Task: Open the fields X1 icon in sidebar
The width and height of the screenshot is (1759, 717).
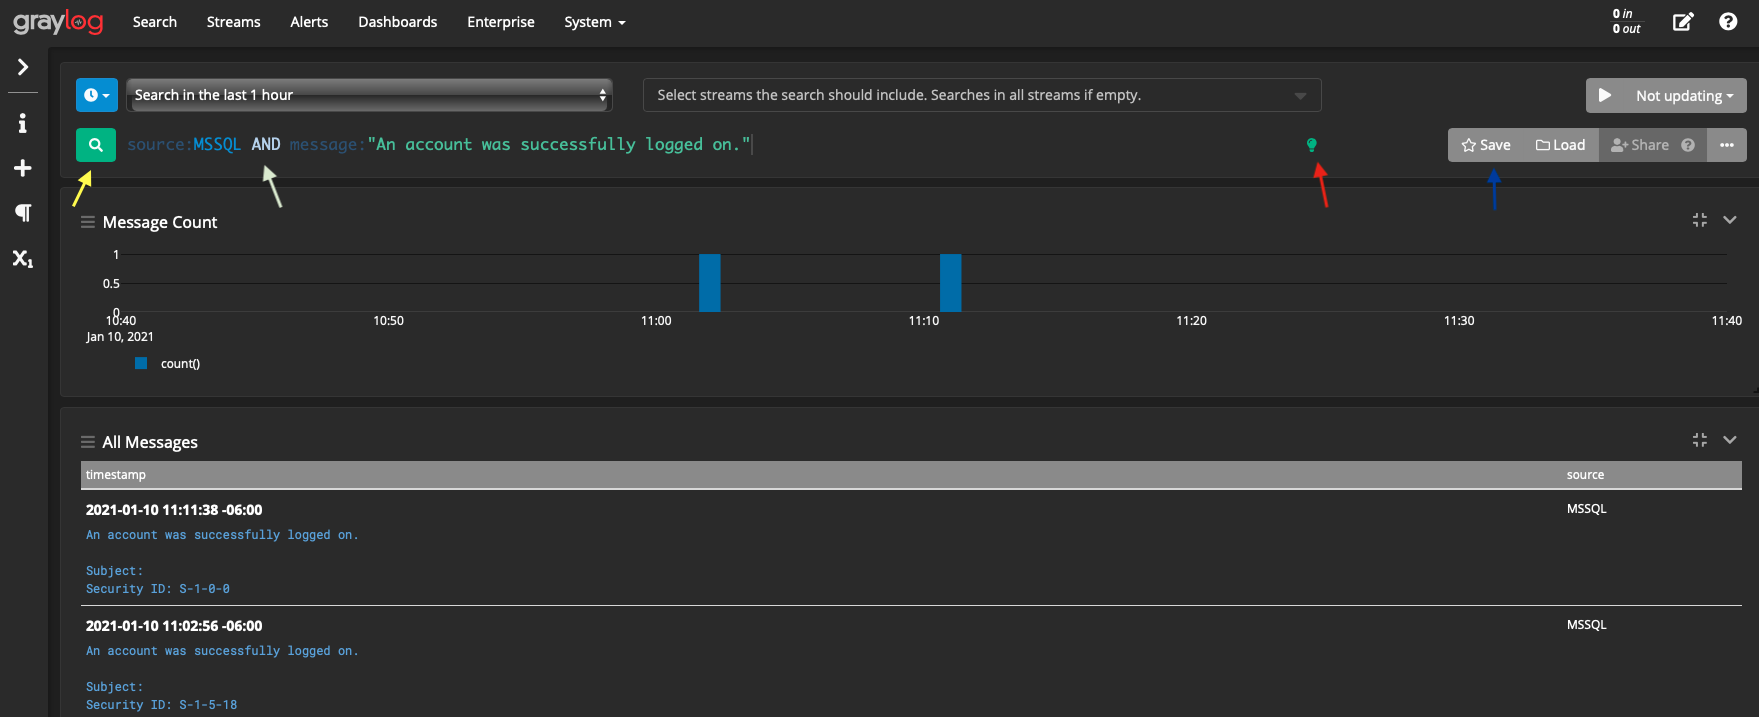Action: click(x=23, y=259)
